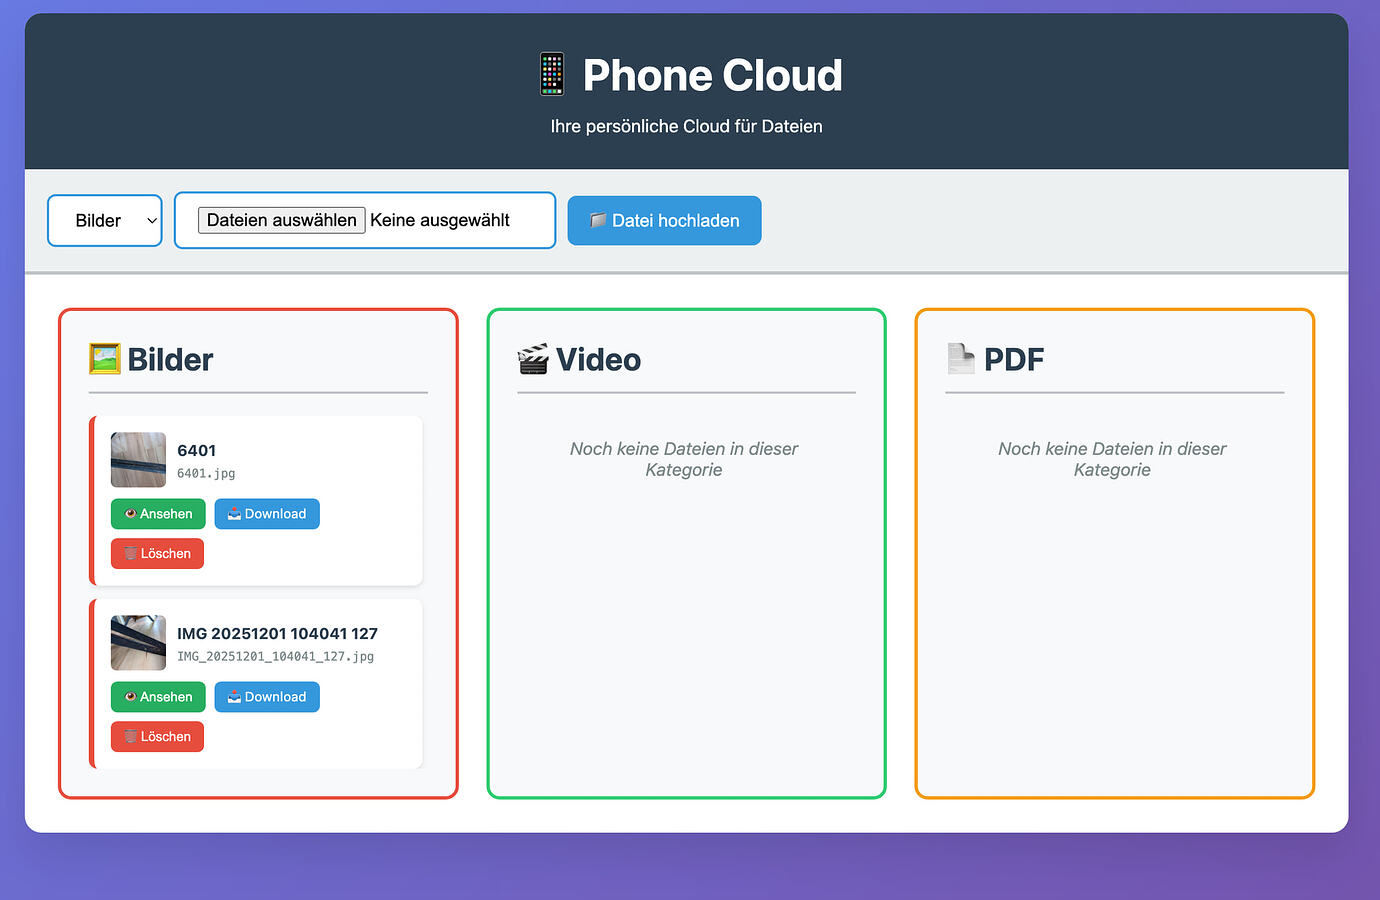Open the IMG 20251201 104041 127 thumbnail

tap(138, 643)
